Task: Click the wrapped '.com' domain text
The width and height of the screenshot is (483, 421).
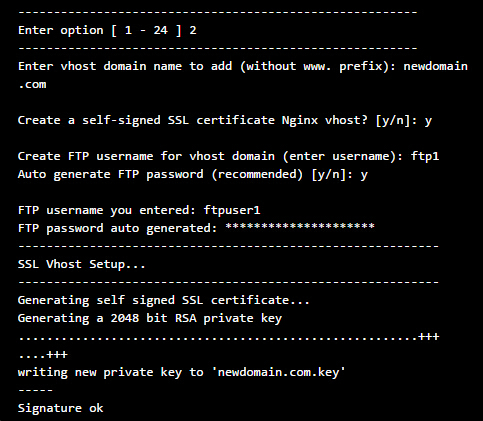Action: point(32,84)
